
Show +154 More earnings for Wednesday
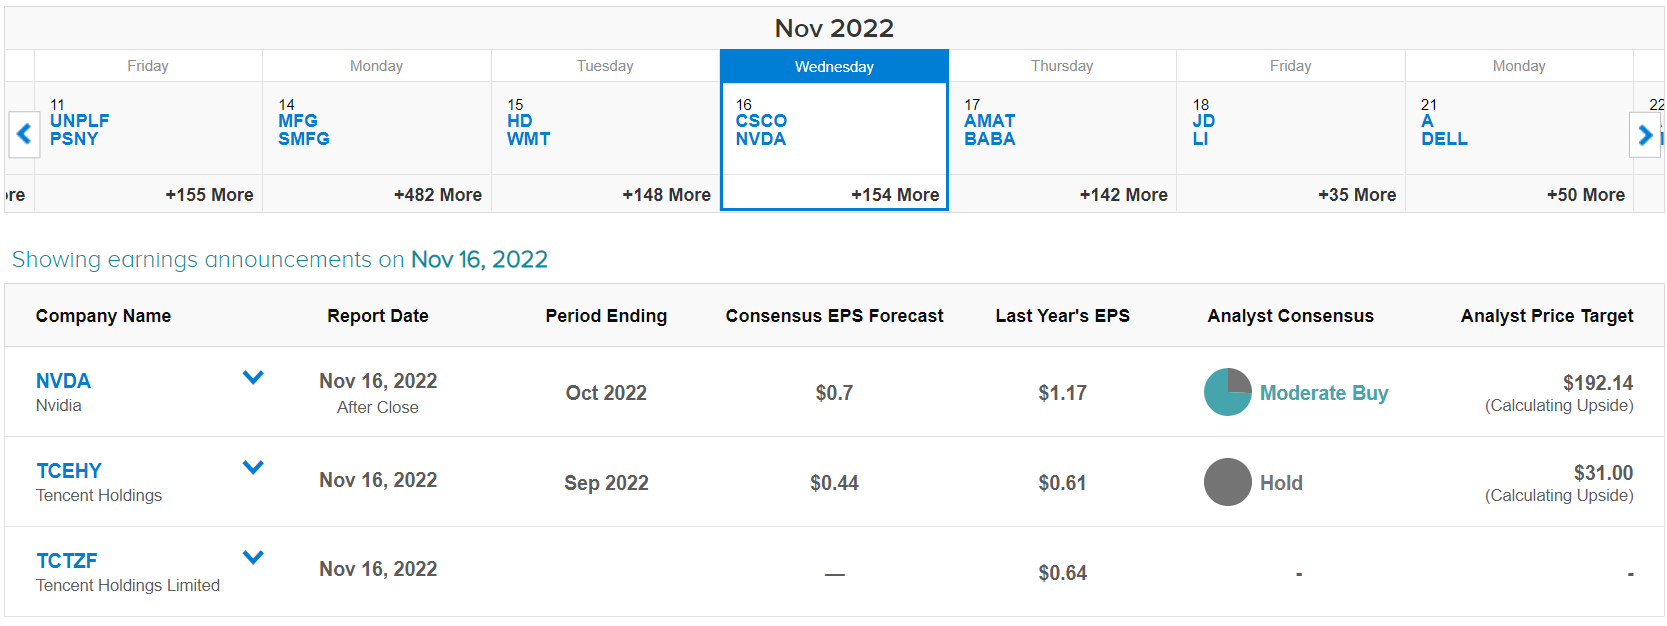[x=895, y=195]
